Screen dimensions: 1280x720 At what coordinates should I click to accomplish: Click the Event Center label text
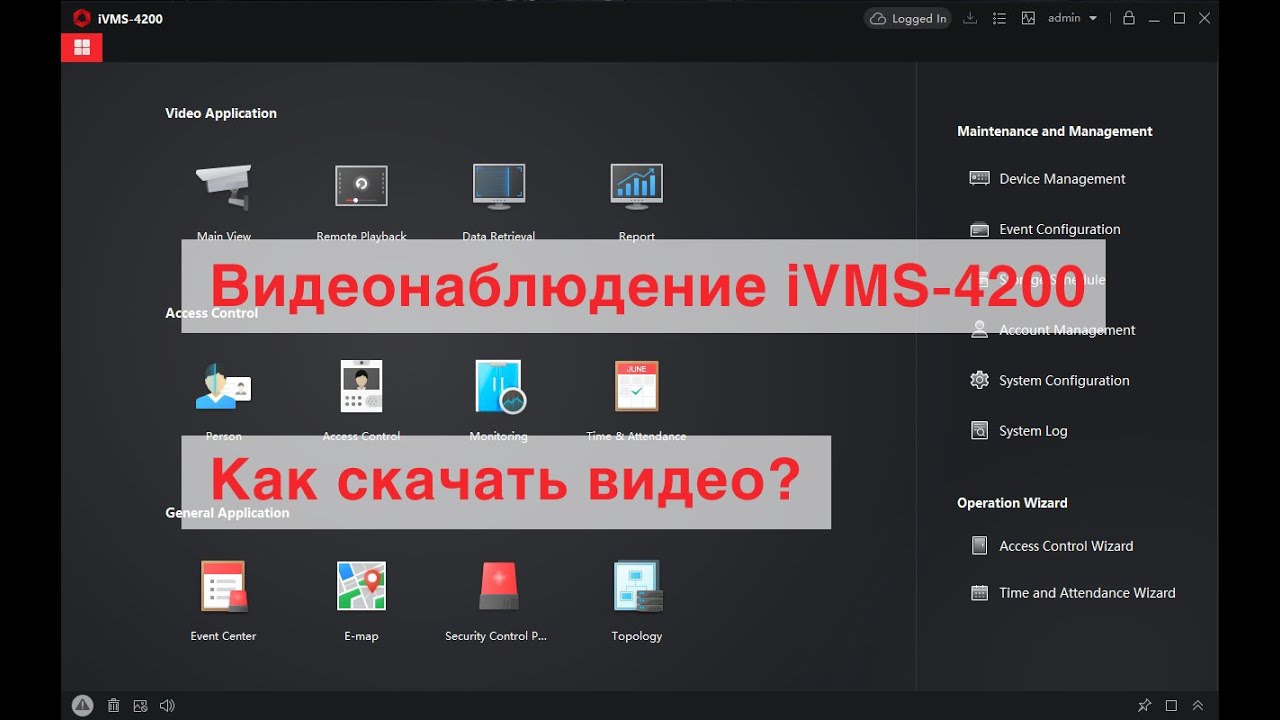(x=223, y=636)
